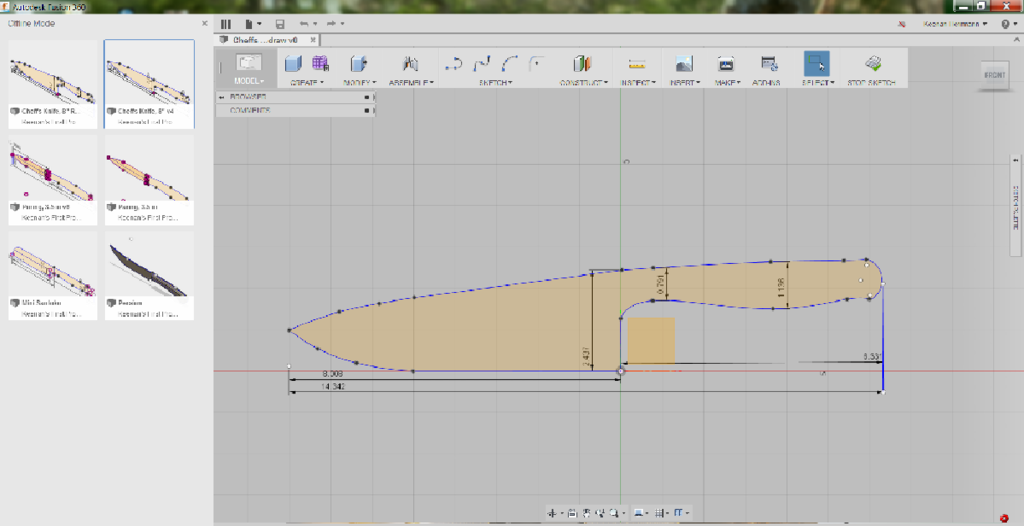Click the 1.136 handle height dimension

(782, 286)
